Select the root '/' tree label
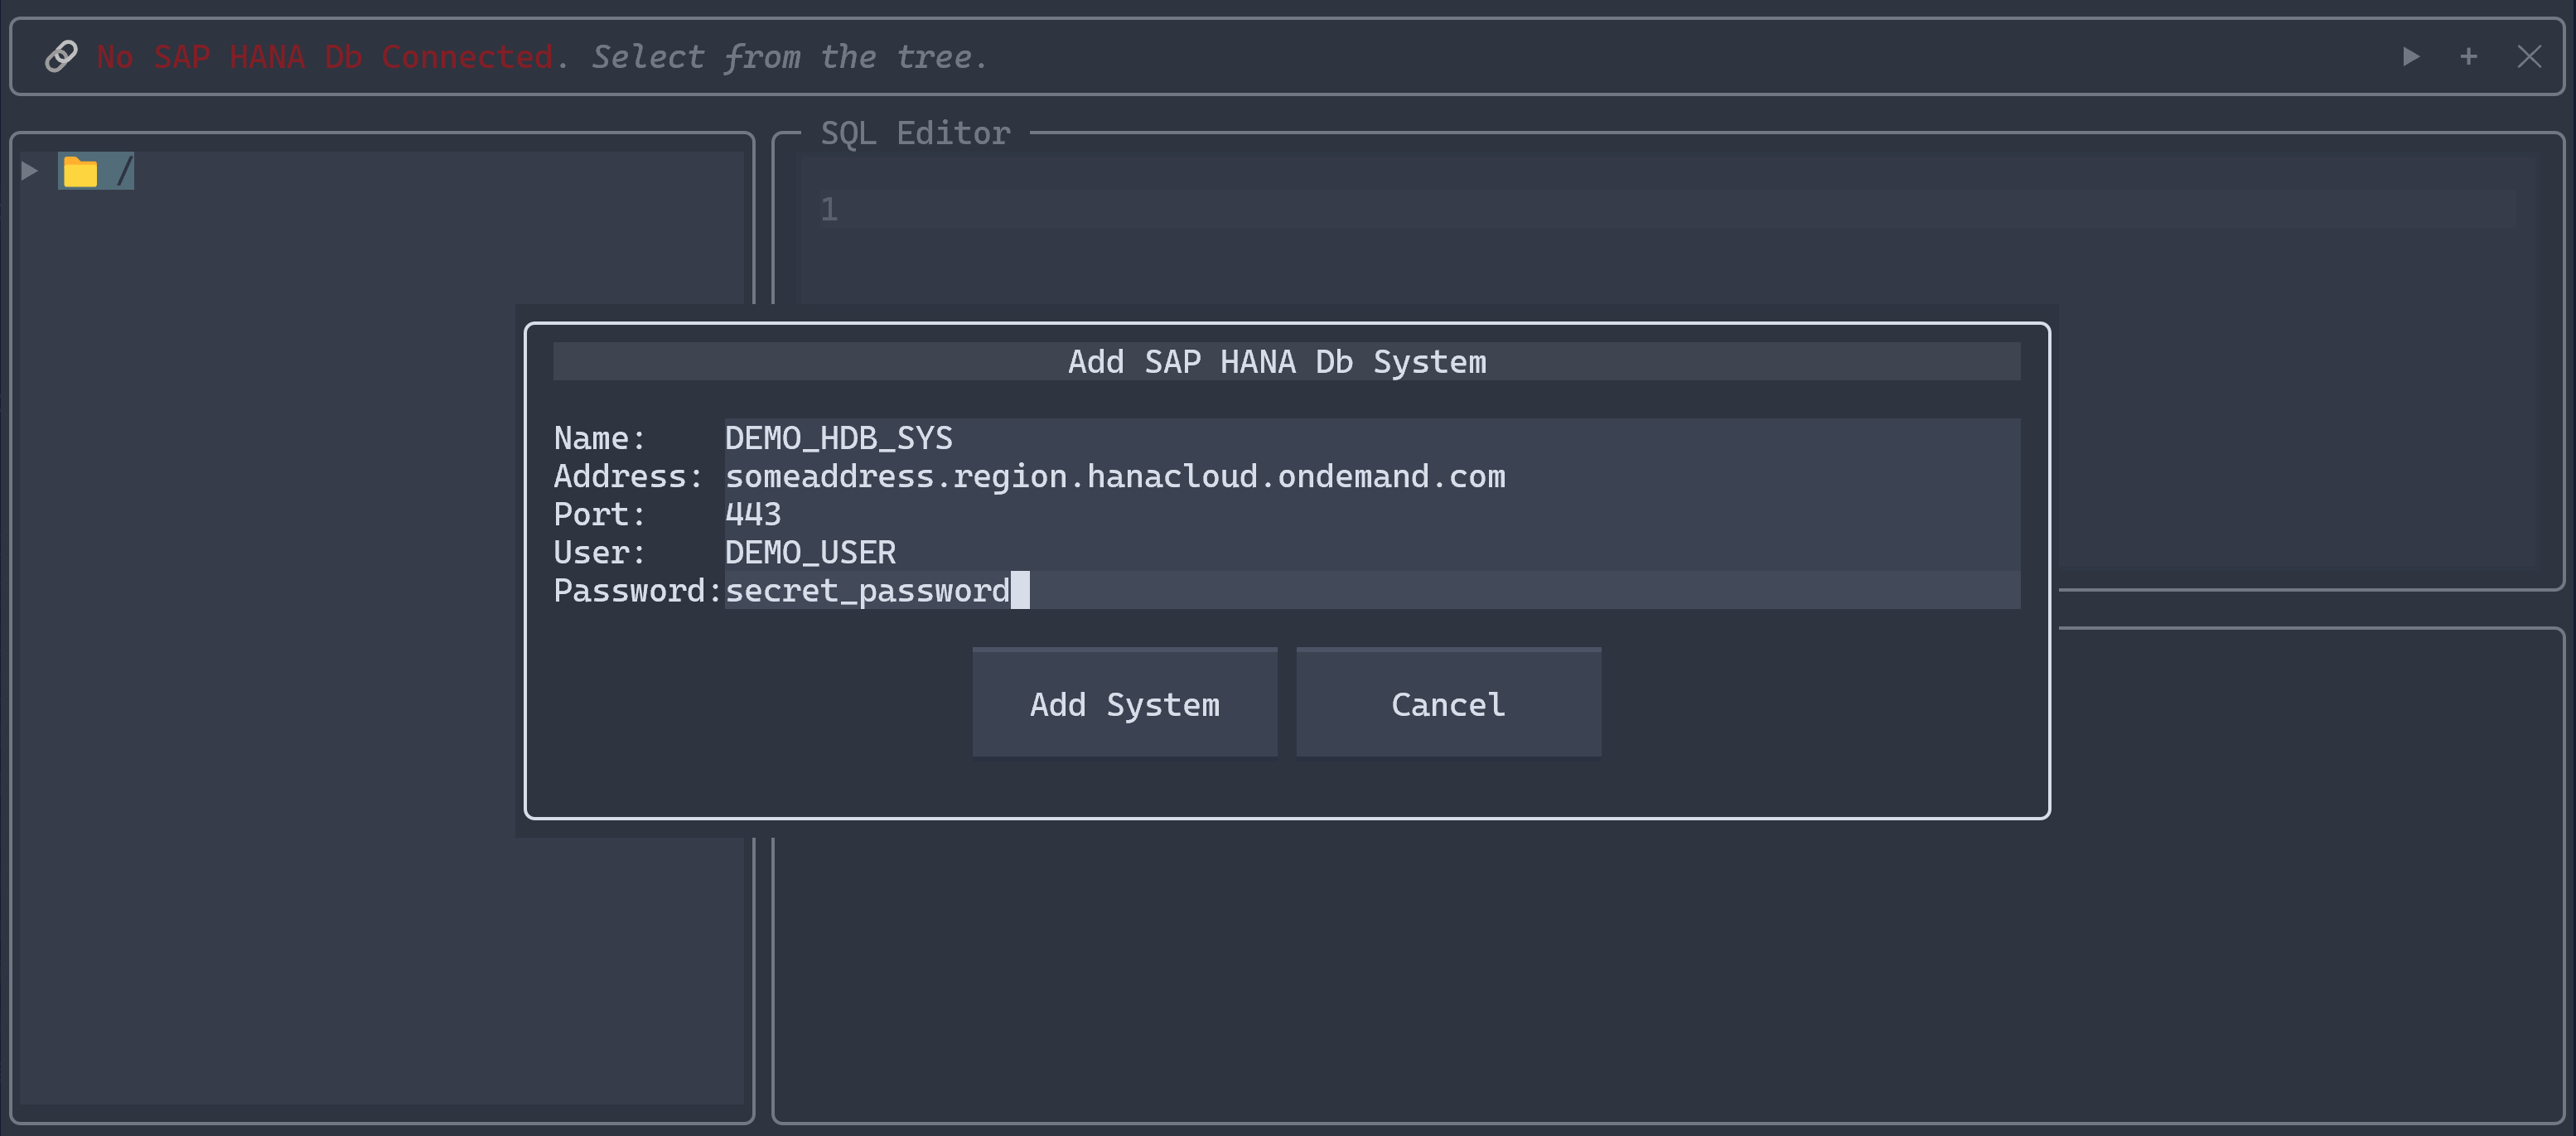This screenshot has height=1136, width=2576. point(124,172)
